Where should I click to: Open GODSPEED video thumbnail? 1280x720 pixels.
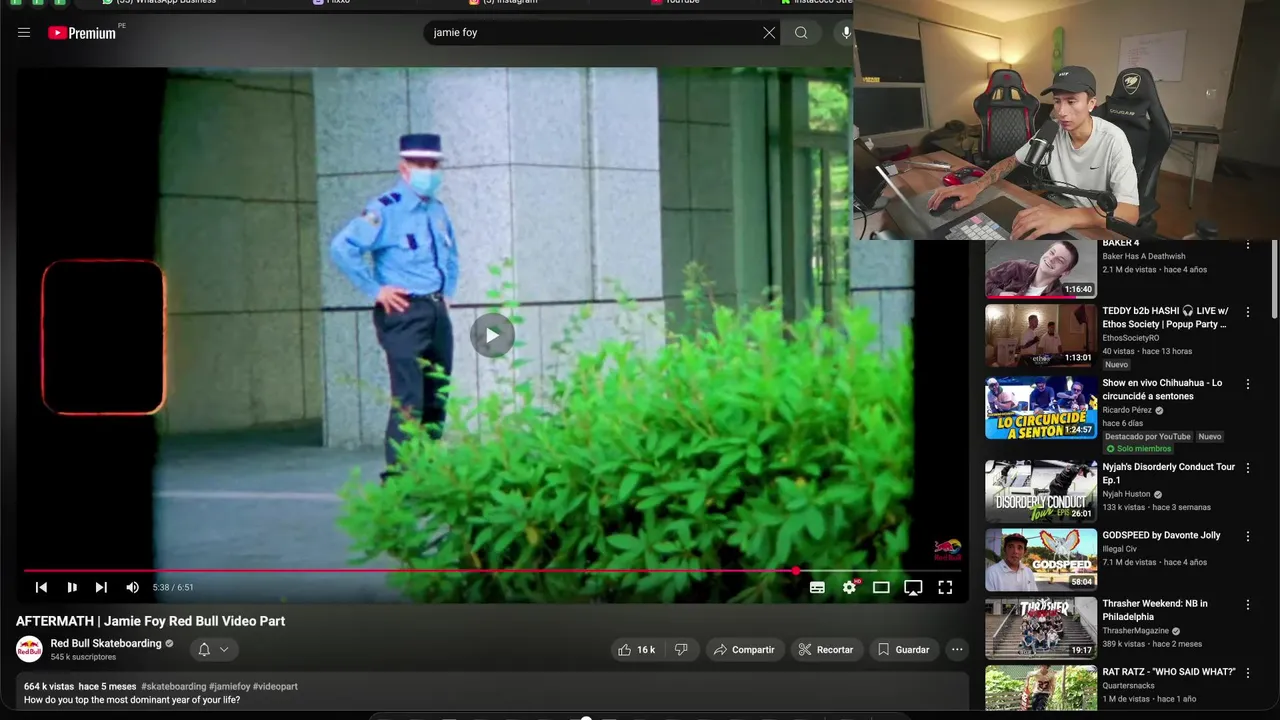pyautogui.click(x=1041, y=560)
